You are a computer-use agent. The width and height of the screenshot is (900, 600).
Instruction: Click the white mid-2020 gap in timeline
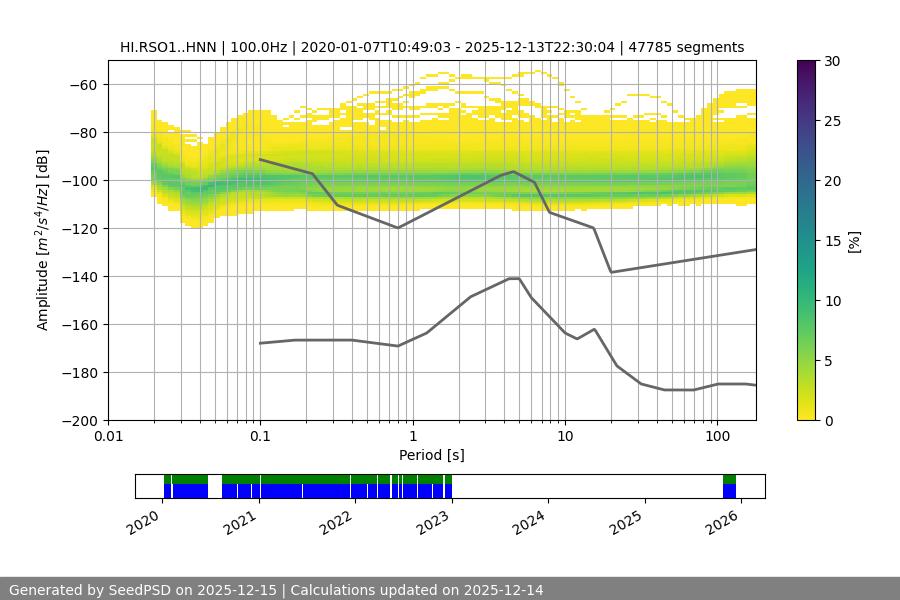point(214,486)
